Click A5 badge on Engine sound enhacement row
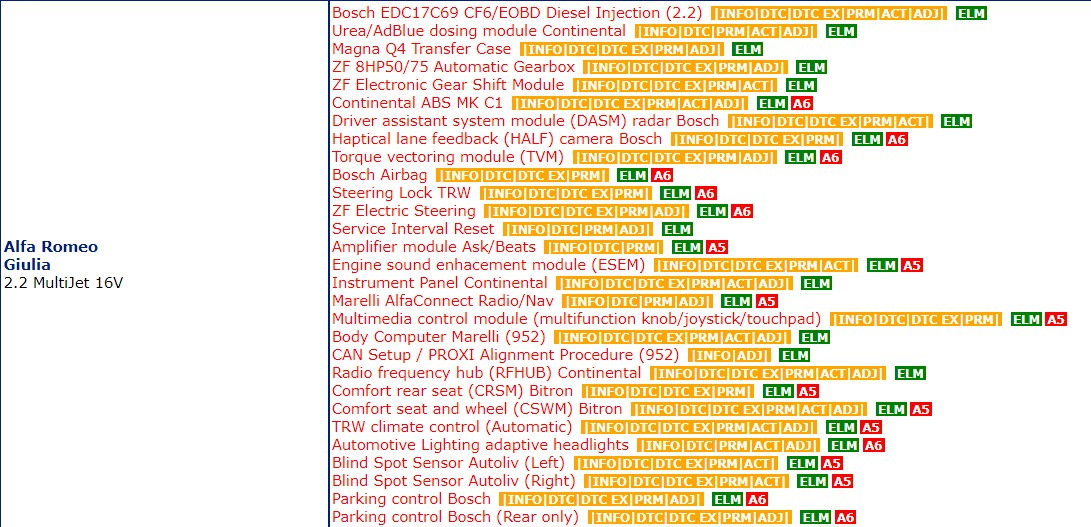 coord(912,266)
